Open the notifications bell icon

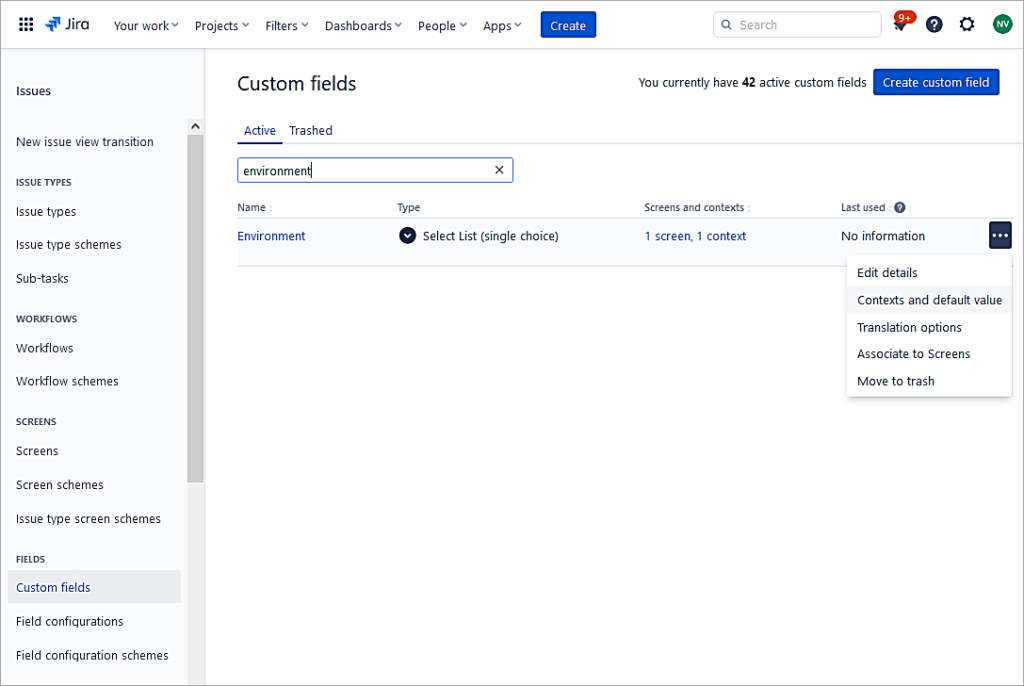[899, 24]
